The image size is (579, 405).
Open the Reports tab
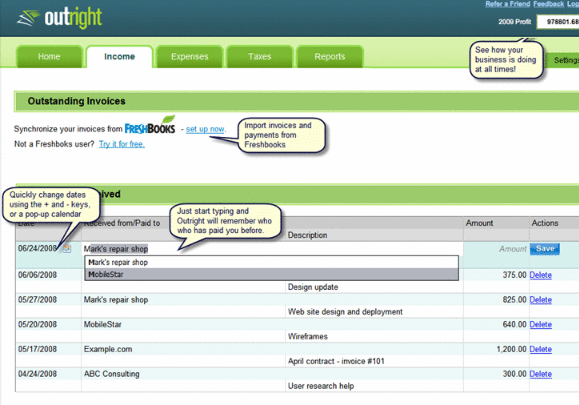pos(330,56)
